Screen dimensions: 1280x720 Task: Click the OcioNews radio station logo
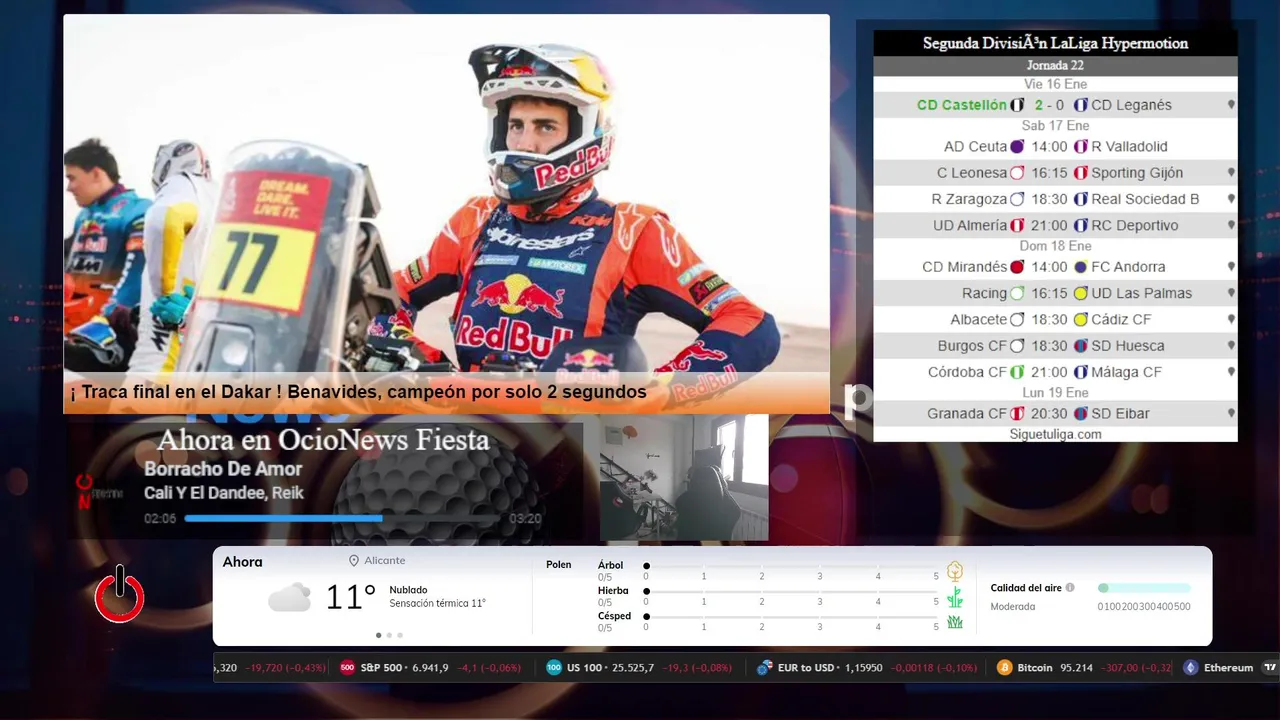pyautogui.click(x=98, y=492)
